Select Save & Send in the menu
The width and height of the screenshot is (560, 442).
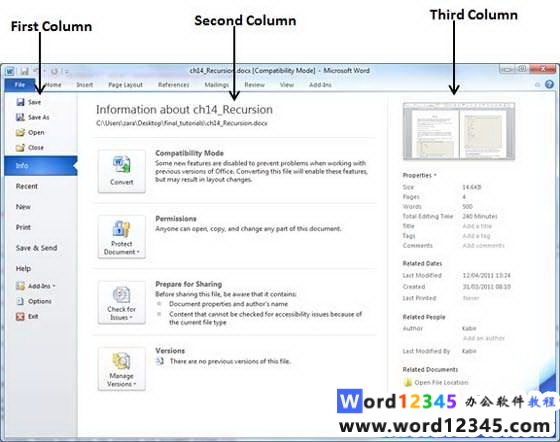point(36,248)
